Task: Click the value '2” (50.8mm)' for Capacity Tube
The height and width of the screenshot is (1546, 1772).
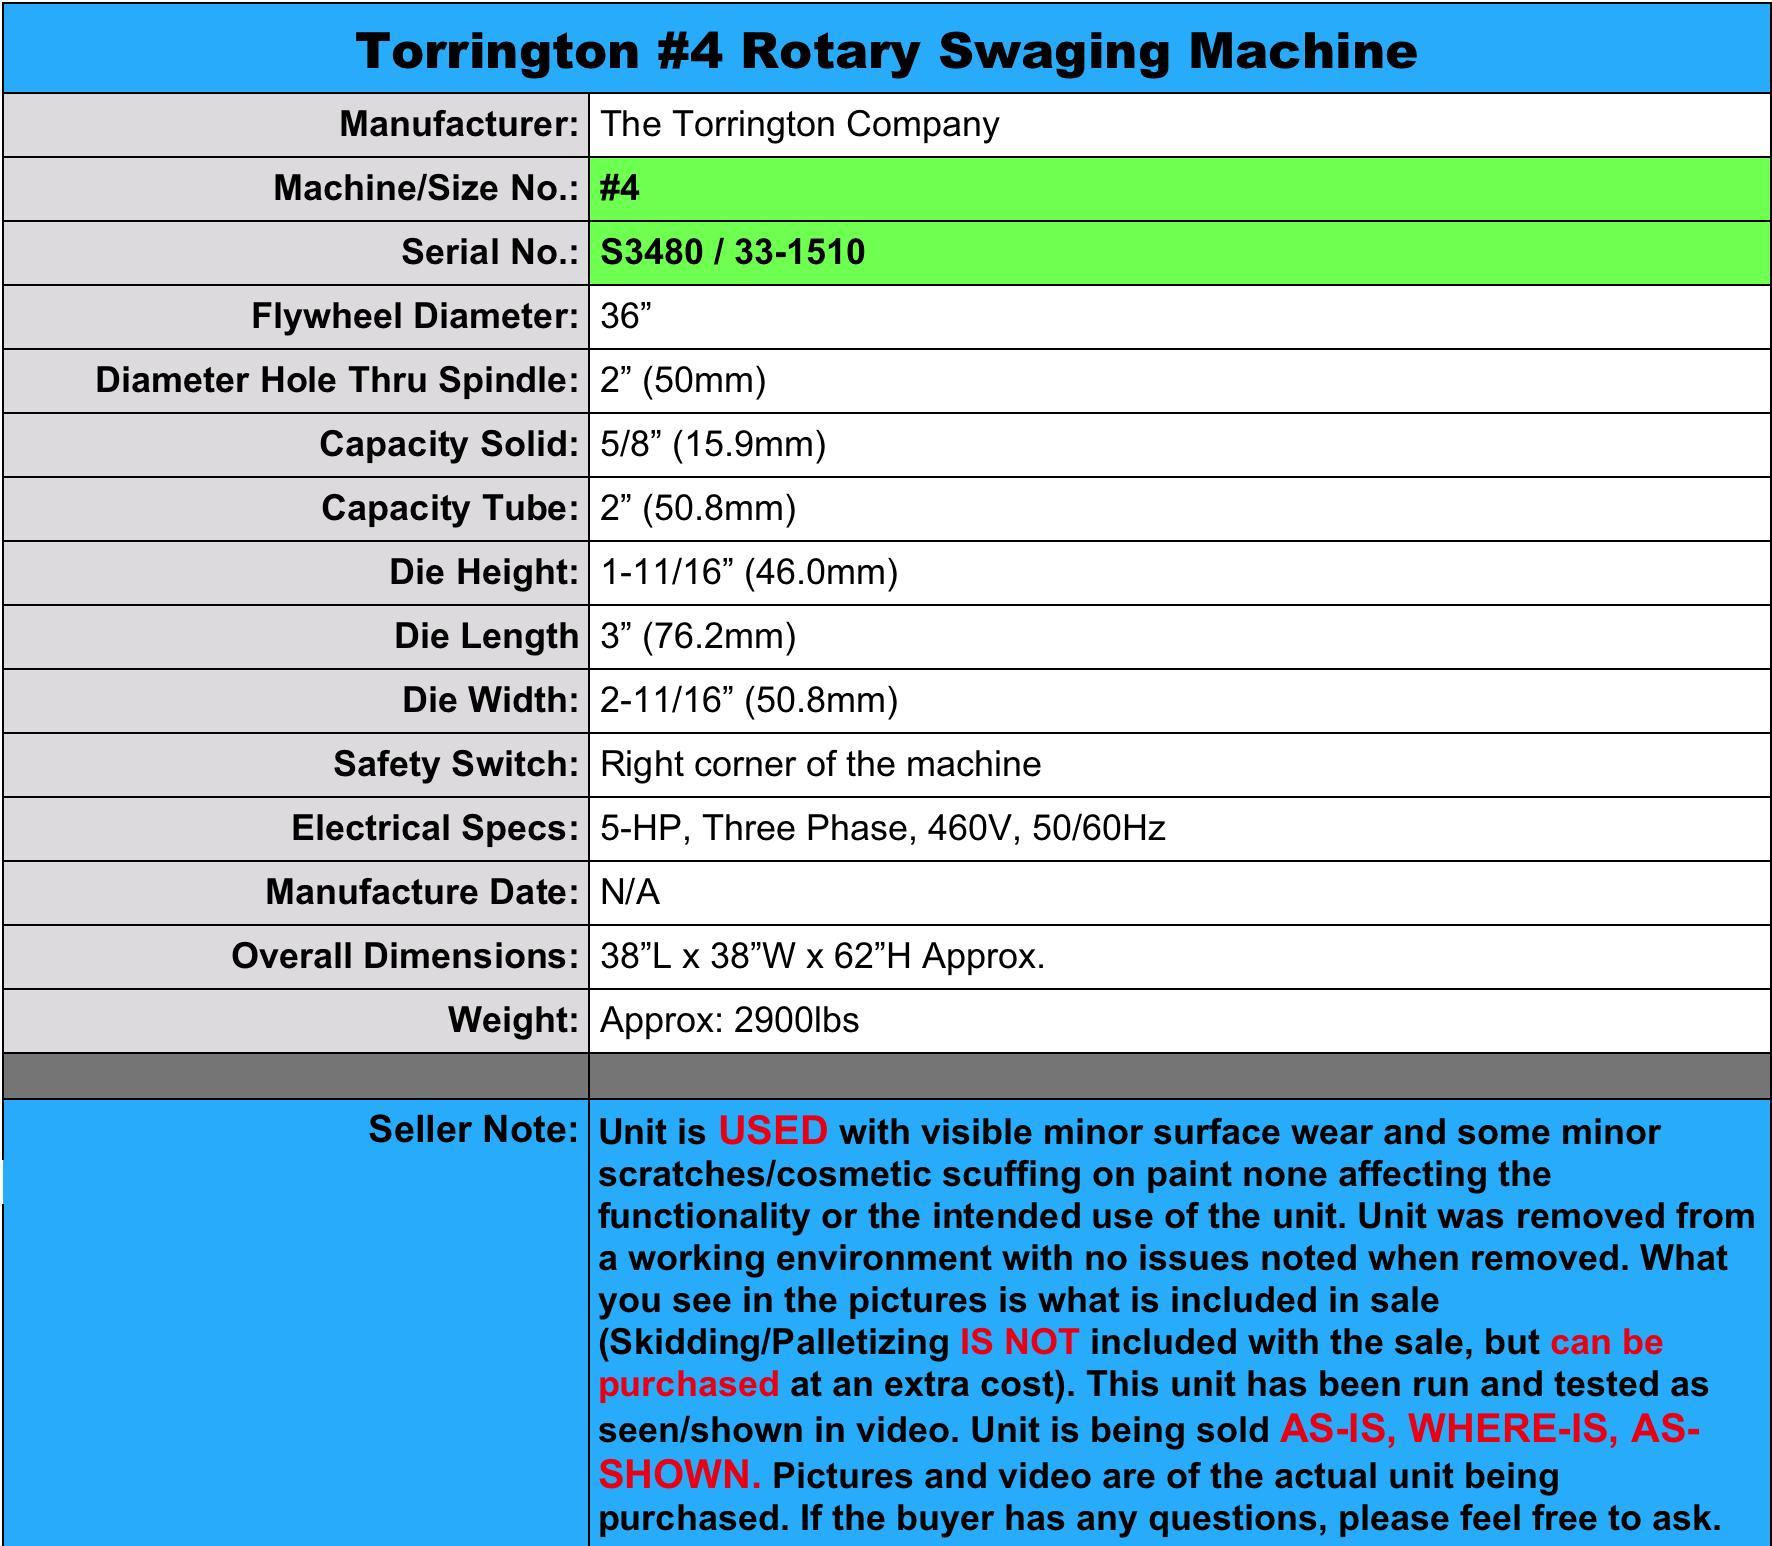Action: [x=698, y=508]
